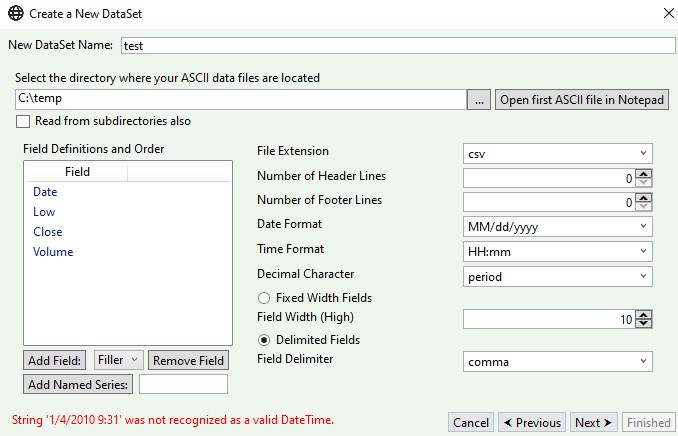The width and height of the screenshot is (678, 436).
Task: Expand the Field Delimiter dropdown
Action: tap(558, 362)
